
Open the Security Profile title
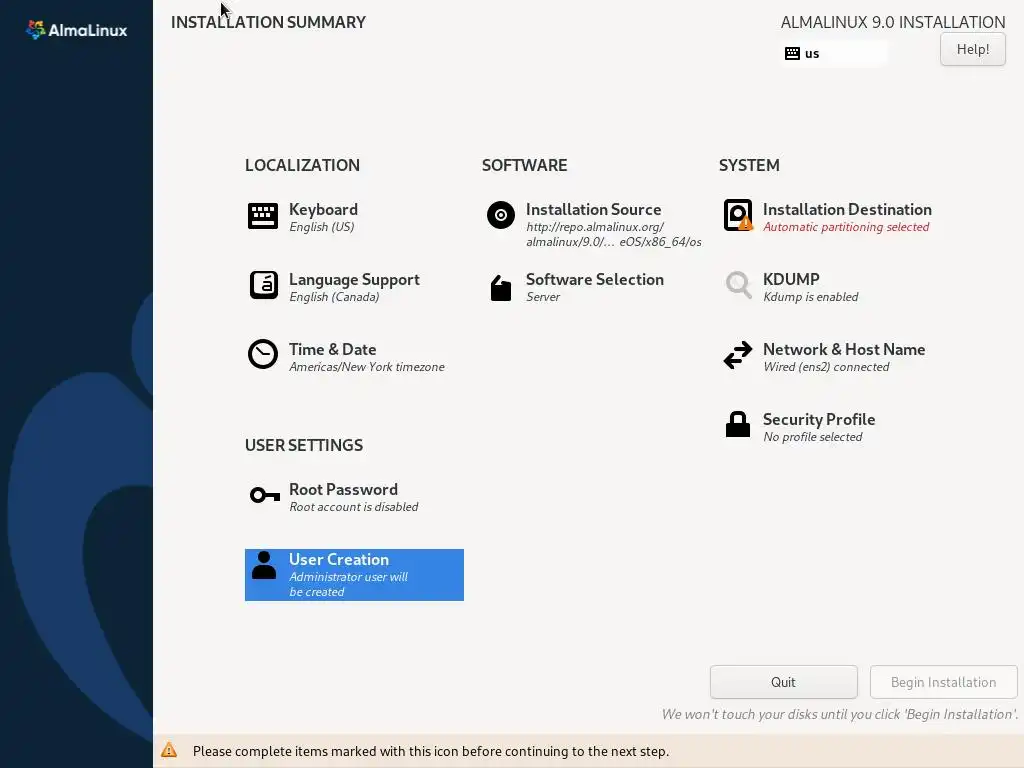click(819, 419)
